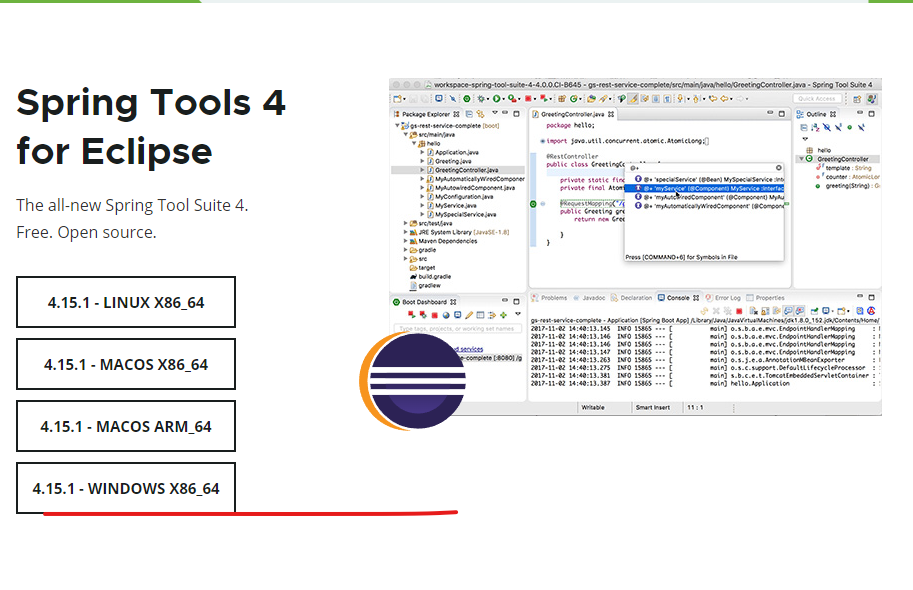
Task: Click the pencil icon in the Boot Dashboard toolbar
Action: [x=469, y=315]
